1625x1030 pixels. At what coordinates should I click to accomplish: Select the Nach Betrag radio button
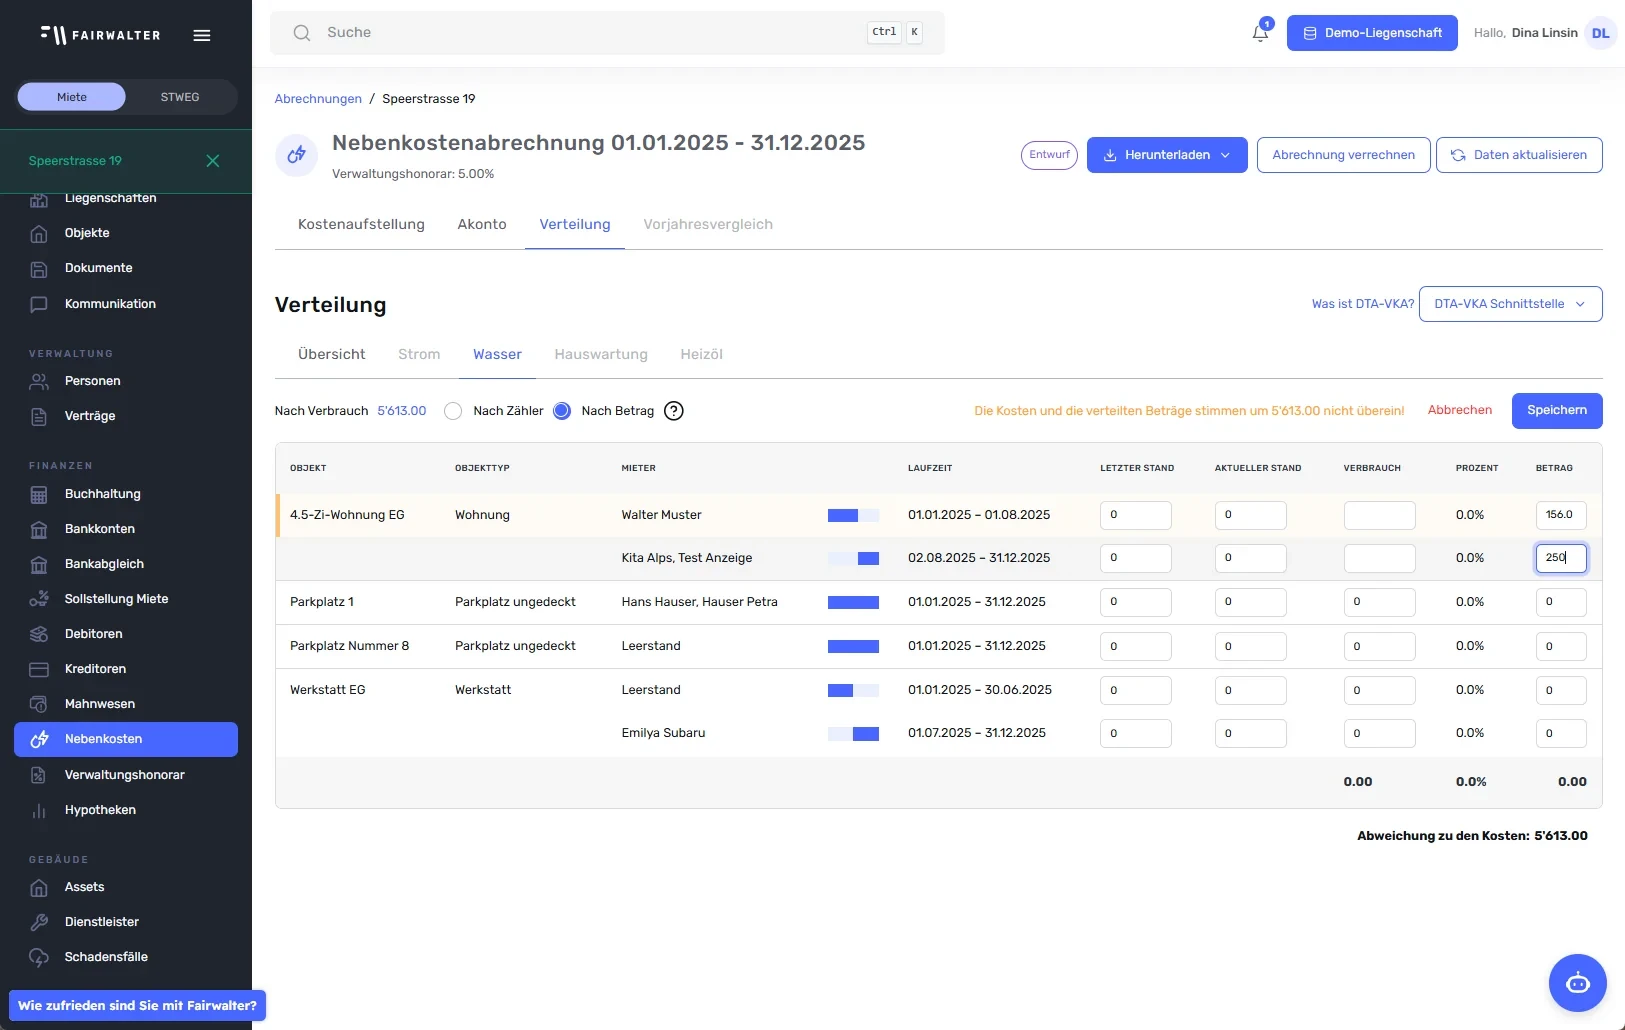(562, 411)
